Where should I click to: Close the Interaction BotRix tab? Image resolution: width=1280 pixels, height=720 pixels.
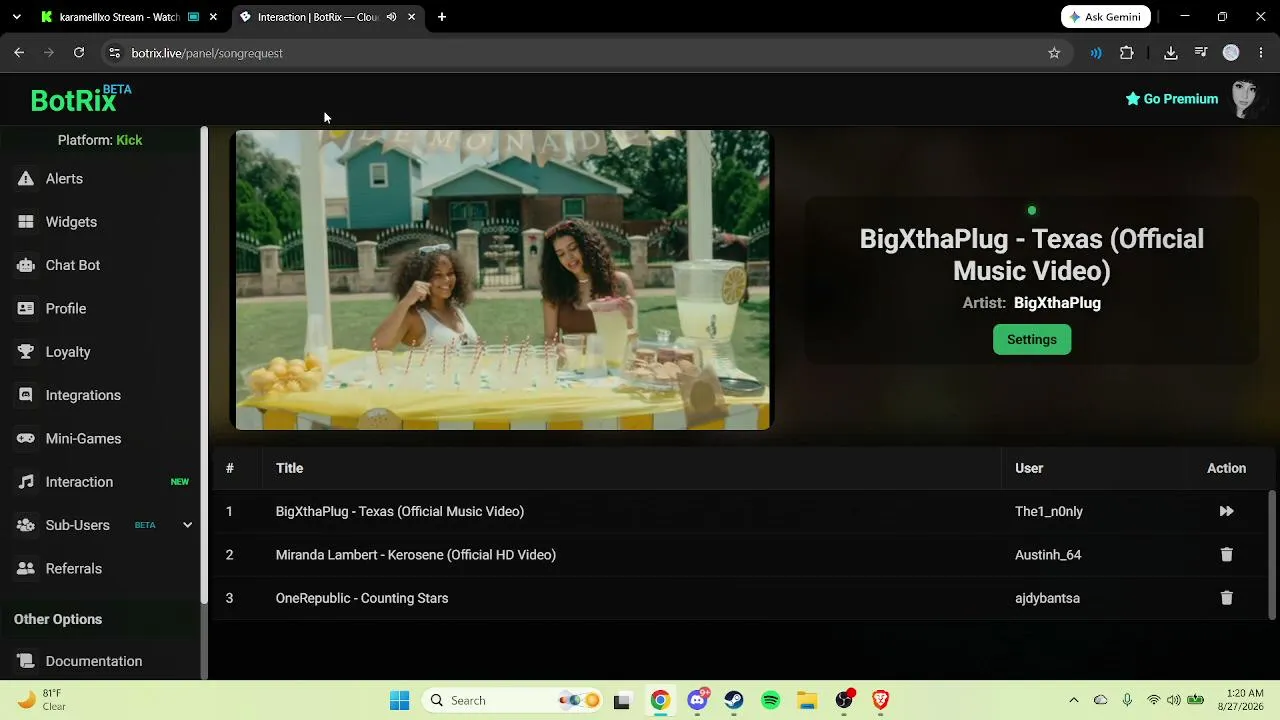(411, 17)
